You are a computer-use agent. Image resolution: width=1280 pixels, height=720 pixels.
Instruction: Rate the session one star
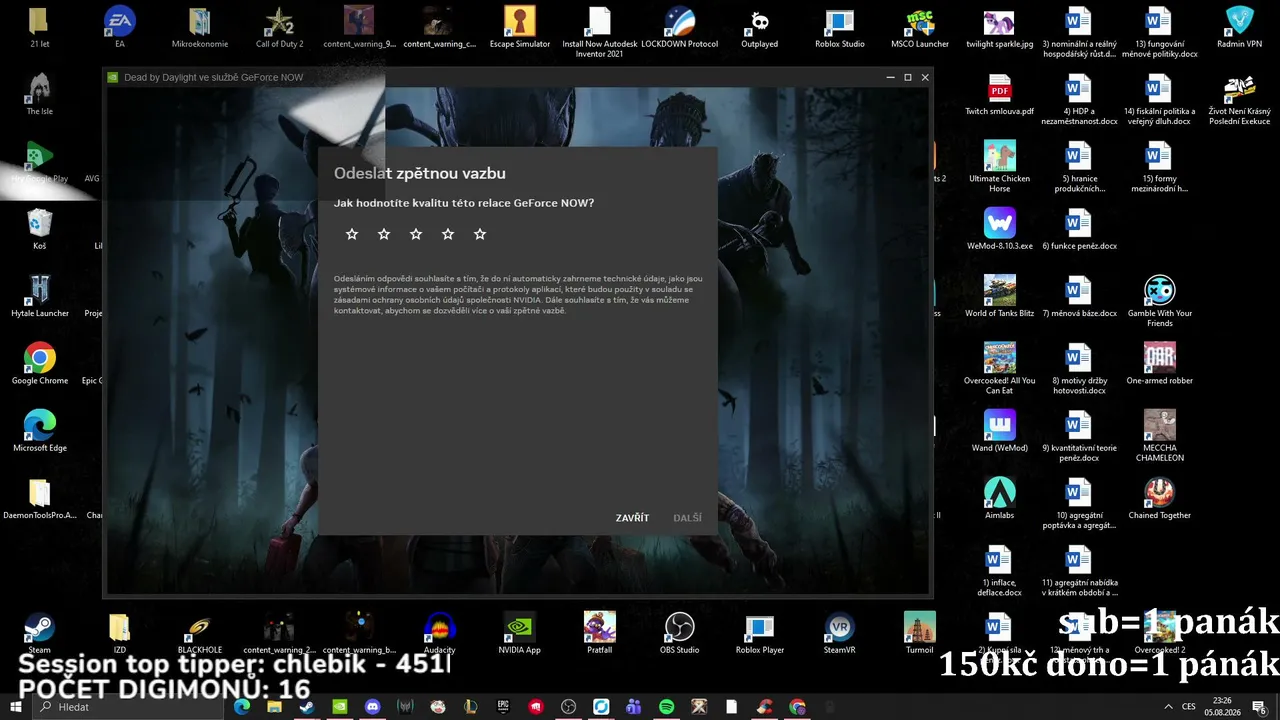[x=352, y=234]
